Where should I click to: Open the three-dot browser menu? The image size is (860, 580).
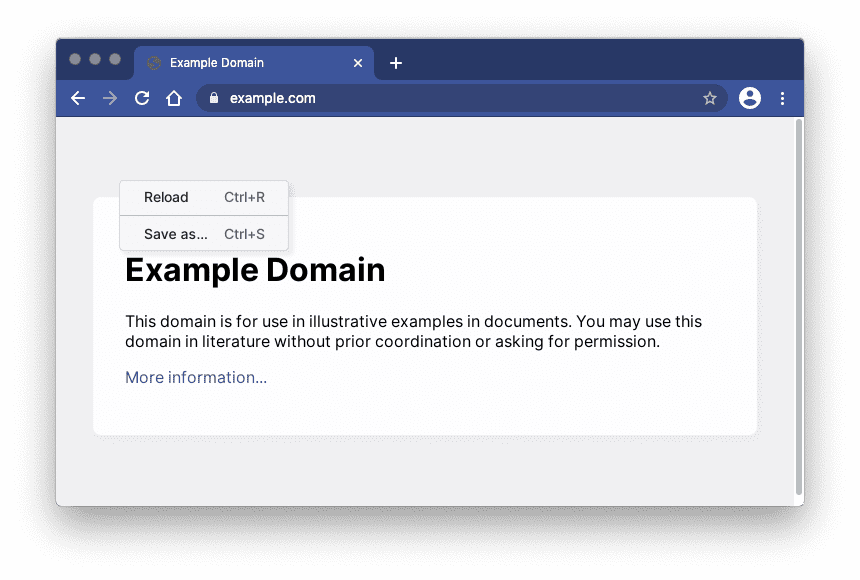pos(782,98)
